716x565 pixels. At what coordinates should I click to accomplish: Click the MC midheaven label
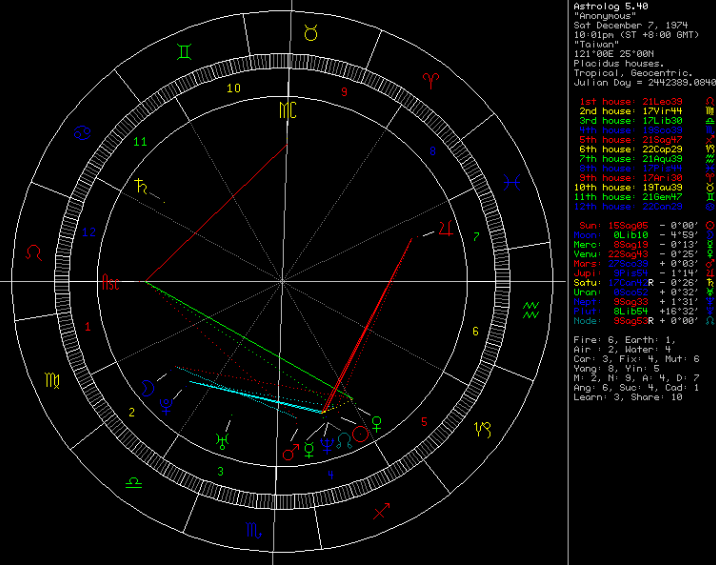[x=288, y=109]
